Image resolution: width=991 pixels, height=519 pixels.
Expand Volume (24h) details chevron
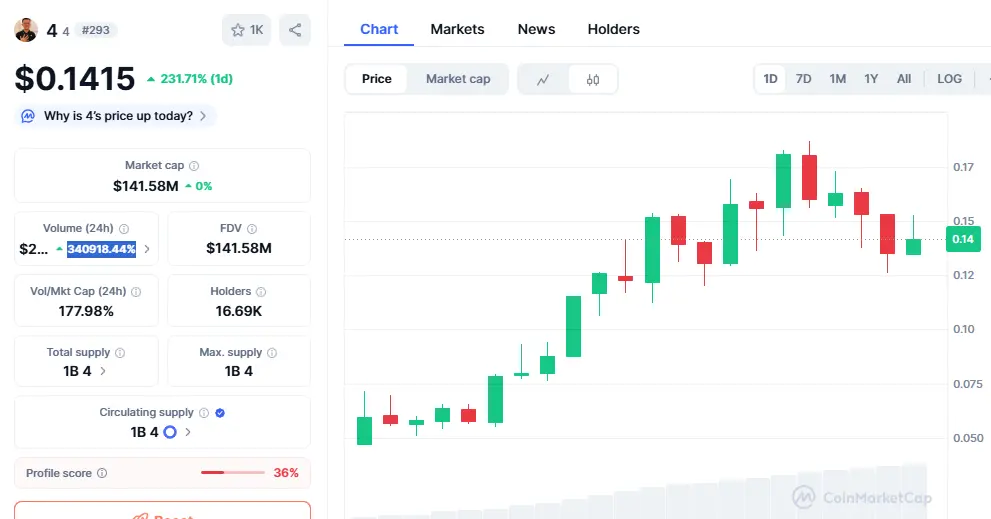[148, 249]
